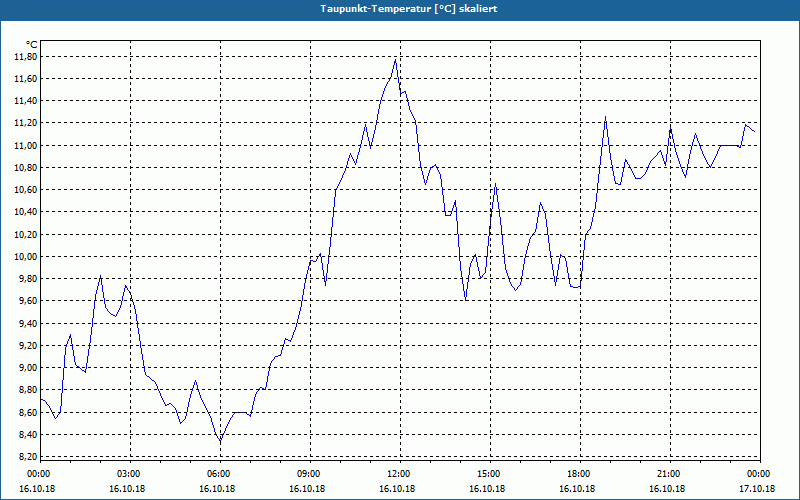Viewport: 800px width, 500px height.
Task: Click the 10,40 y-axis label
Action: click(x=25, y=212)
